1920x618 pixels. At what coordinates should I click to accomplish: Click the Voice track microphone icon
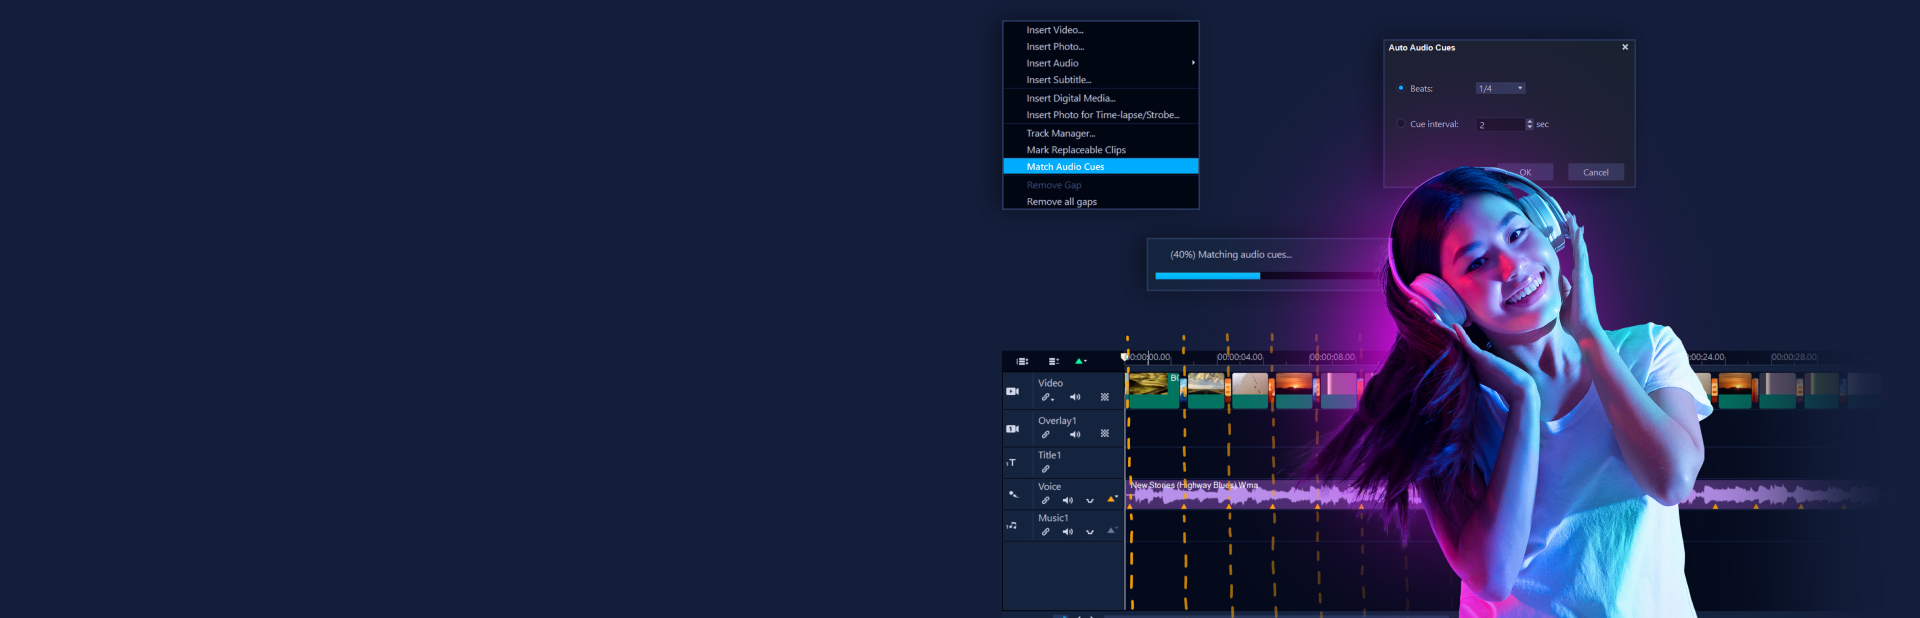(x=1013, y=494)
